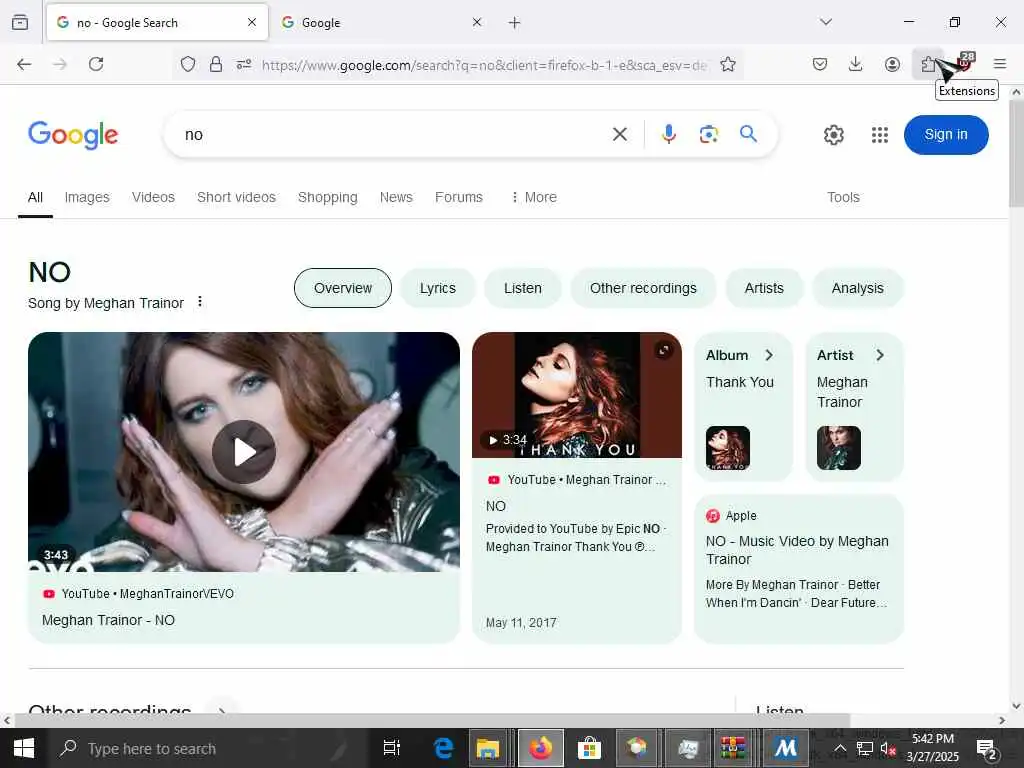The width and height of the screenshot is (1024, 768).
Task: Click the Meghan Trainor artist thumbnail
Action: pyautogui.click(x=839, y=448)
